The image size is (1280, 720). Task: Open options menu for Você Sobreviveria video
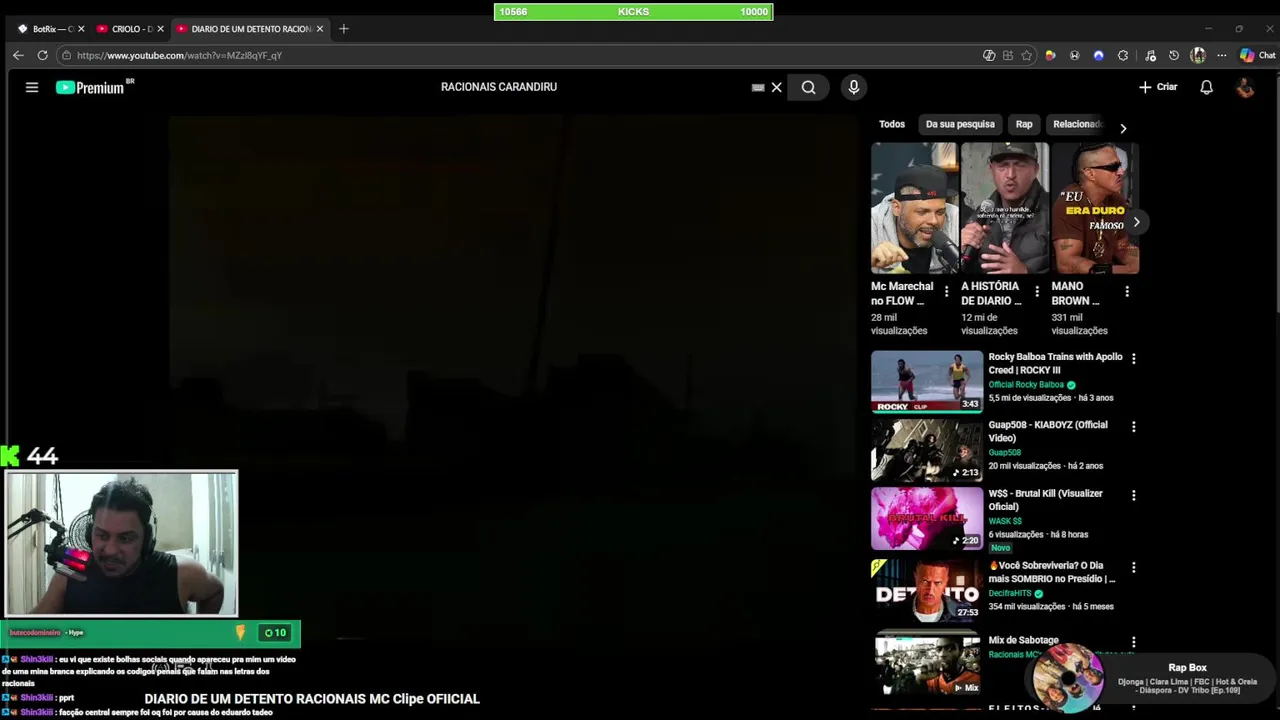click(x=1133, y=566)
